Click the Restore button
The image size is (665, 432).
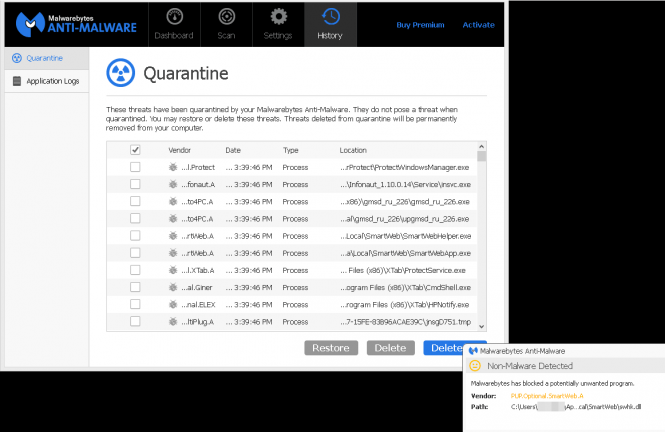[331, 348]
